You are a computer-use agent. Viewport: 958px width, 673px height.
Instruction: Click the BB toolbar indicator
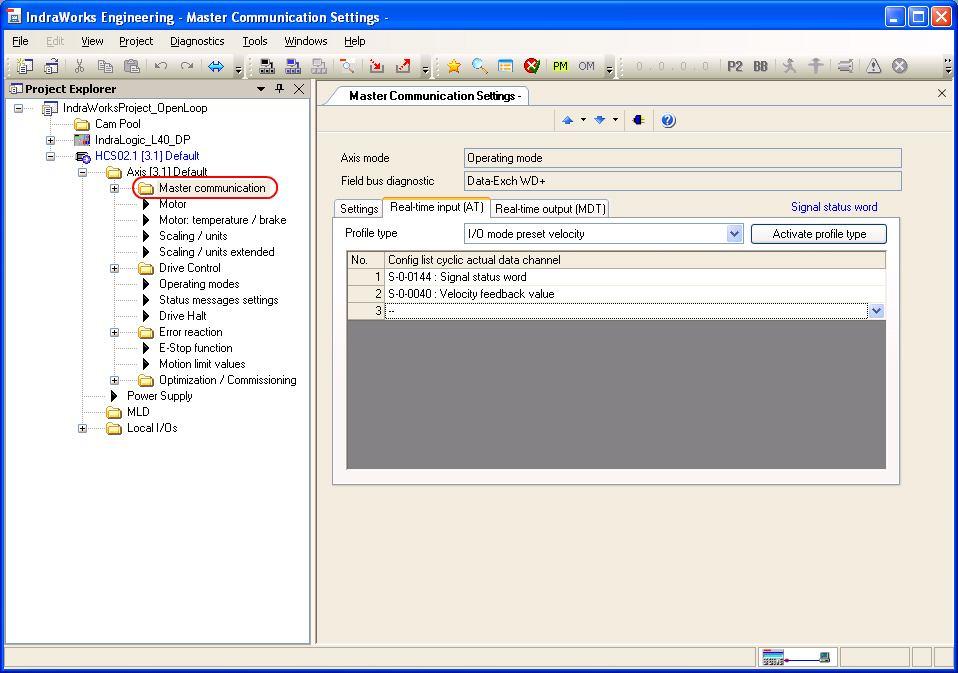click(761, 66)
